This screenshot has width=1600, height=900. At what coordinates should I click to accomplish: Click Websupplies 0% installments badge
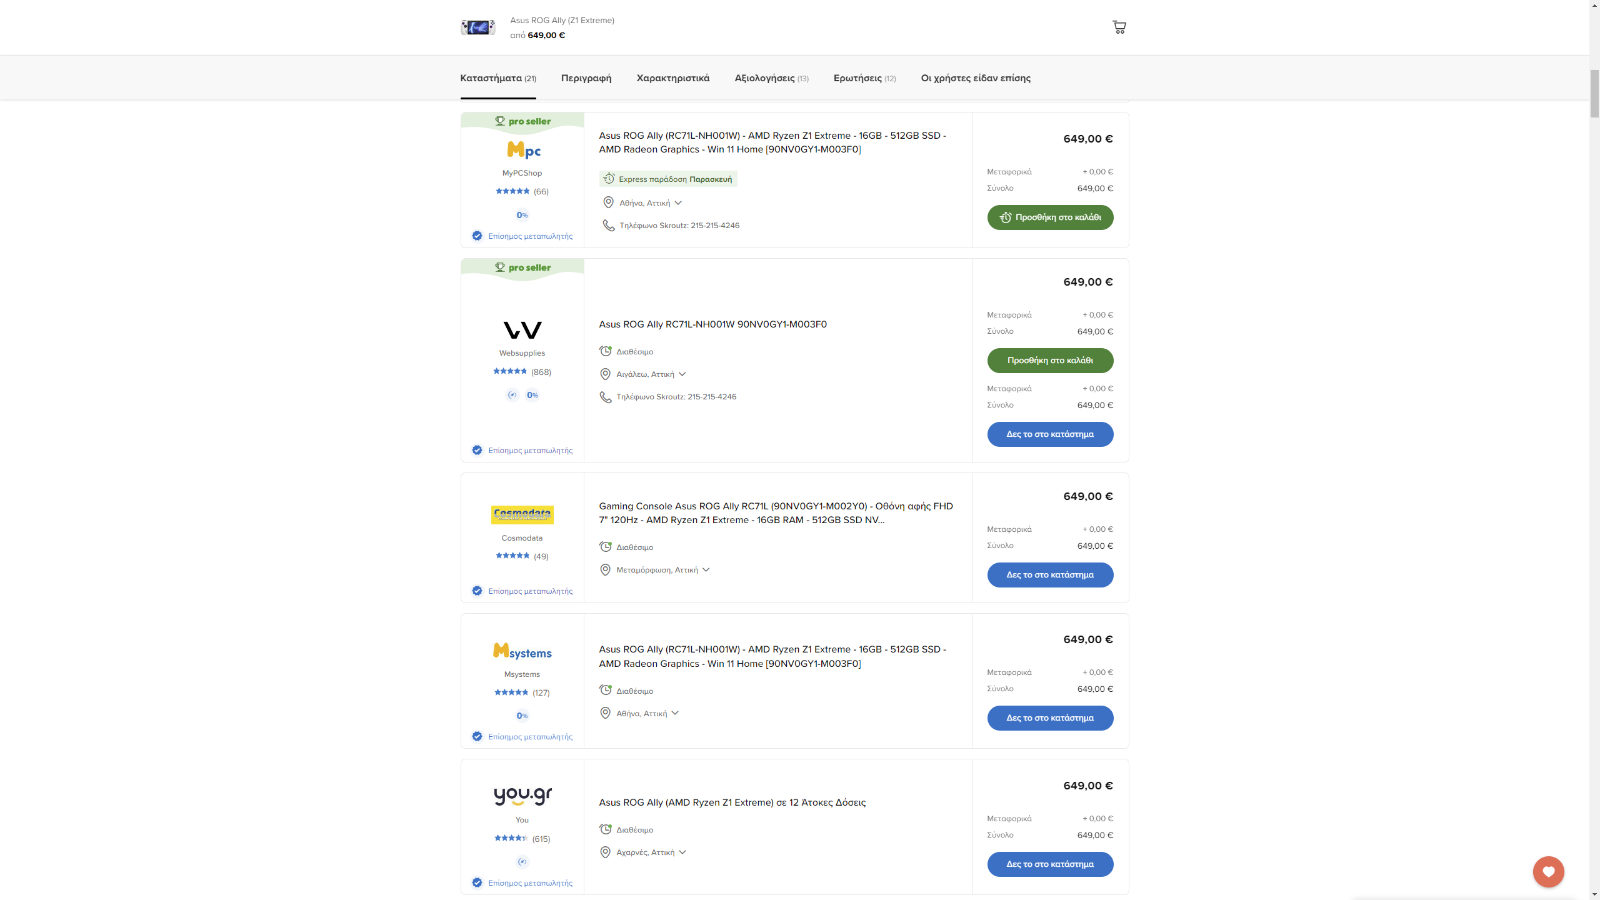[533, 395]
